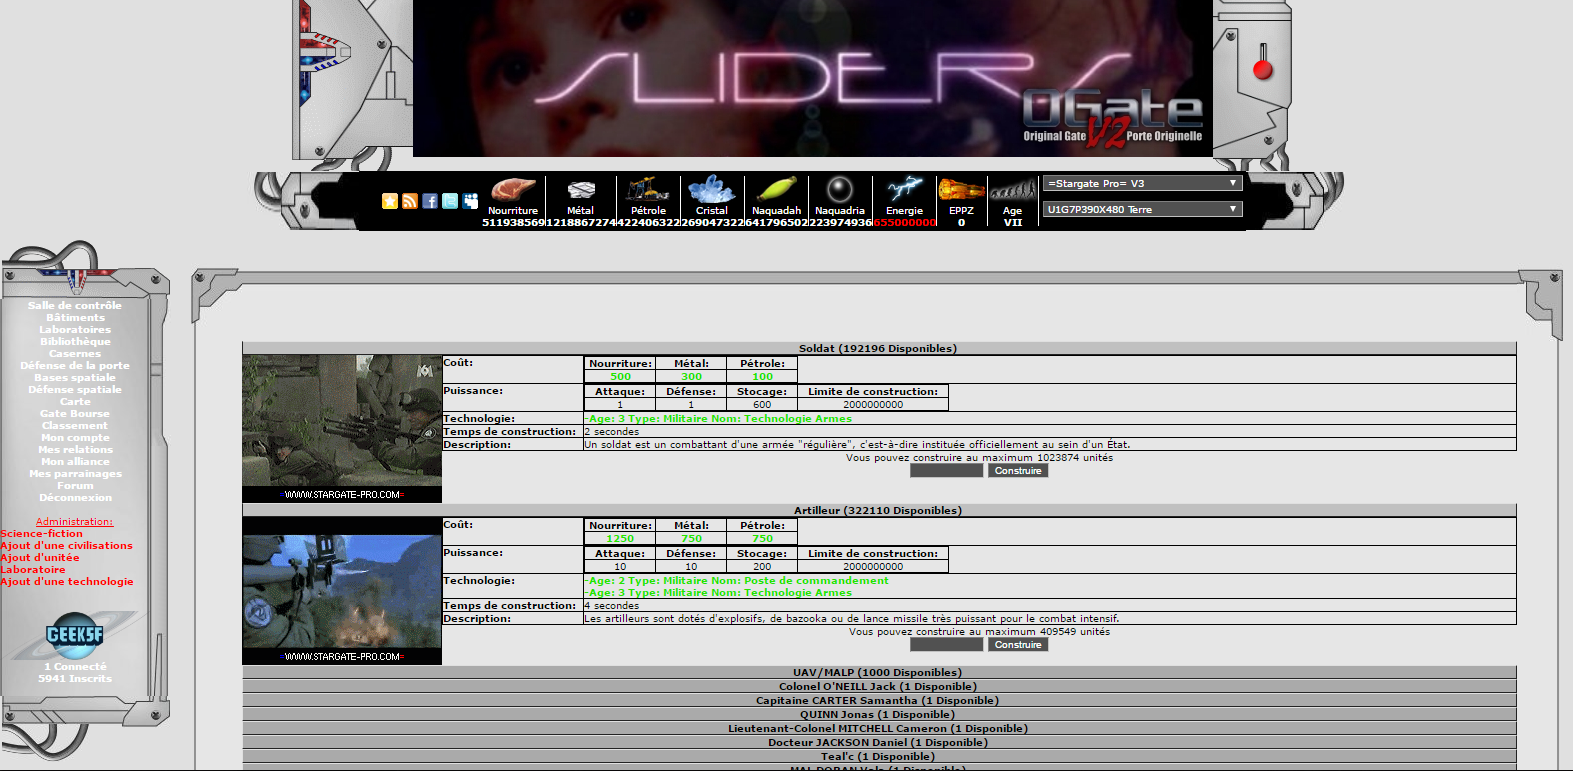Open Défense spatiale menu item
Image resolution: width=1573 pixels, height=771 pixels.
click(75, 390)
